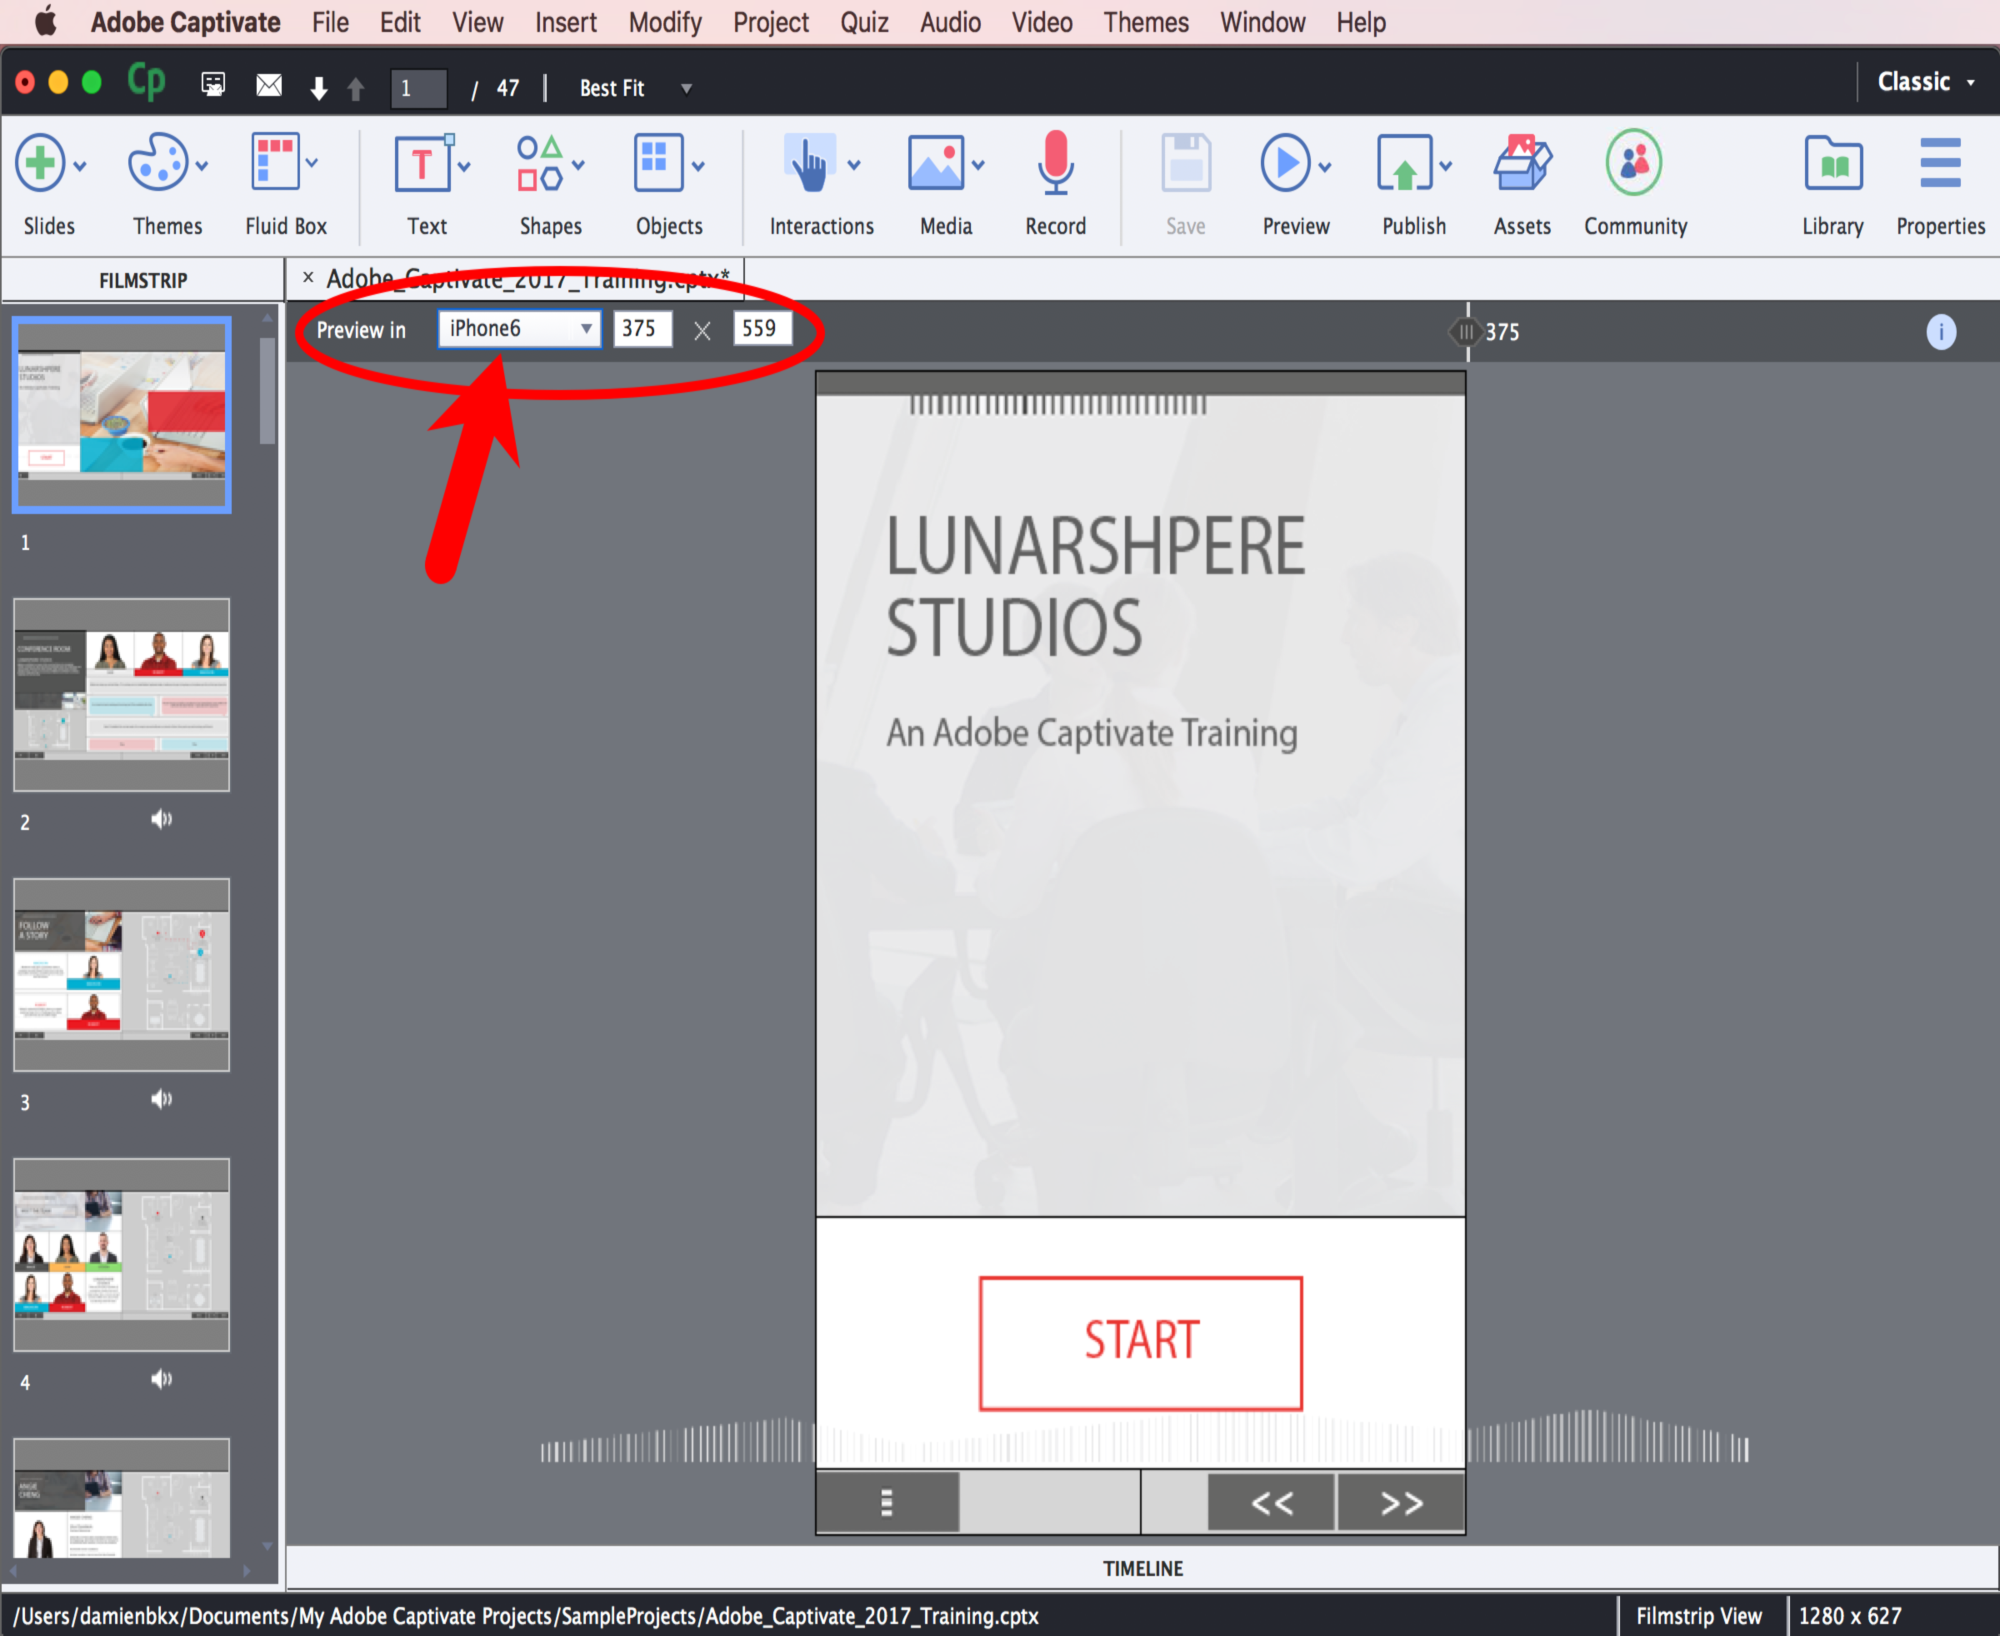Image resolution: width=2000 pixels, height=1636 pixels.
Task: Open the Quiz menu
Action: tap(864, 22)
